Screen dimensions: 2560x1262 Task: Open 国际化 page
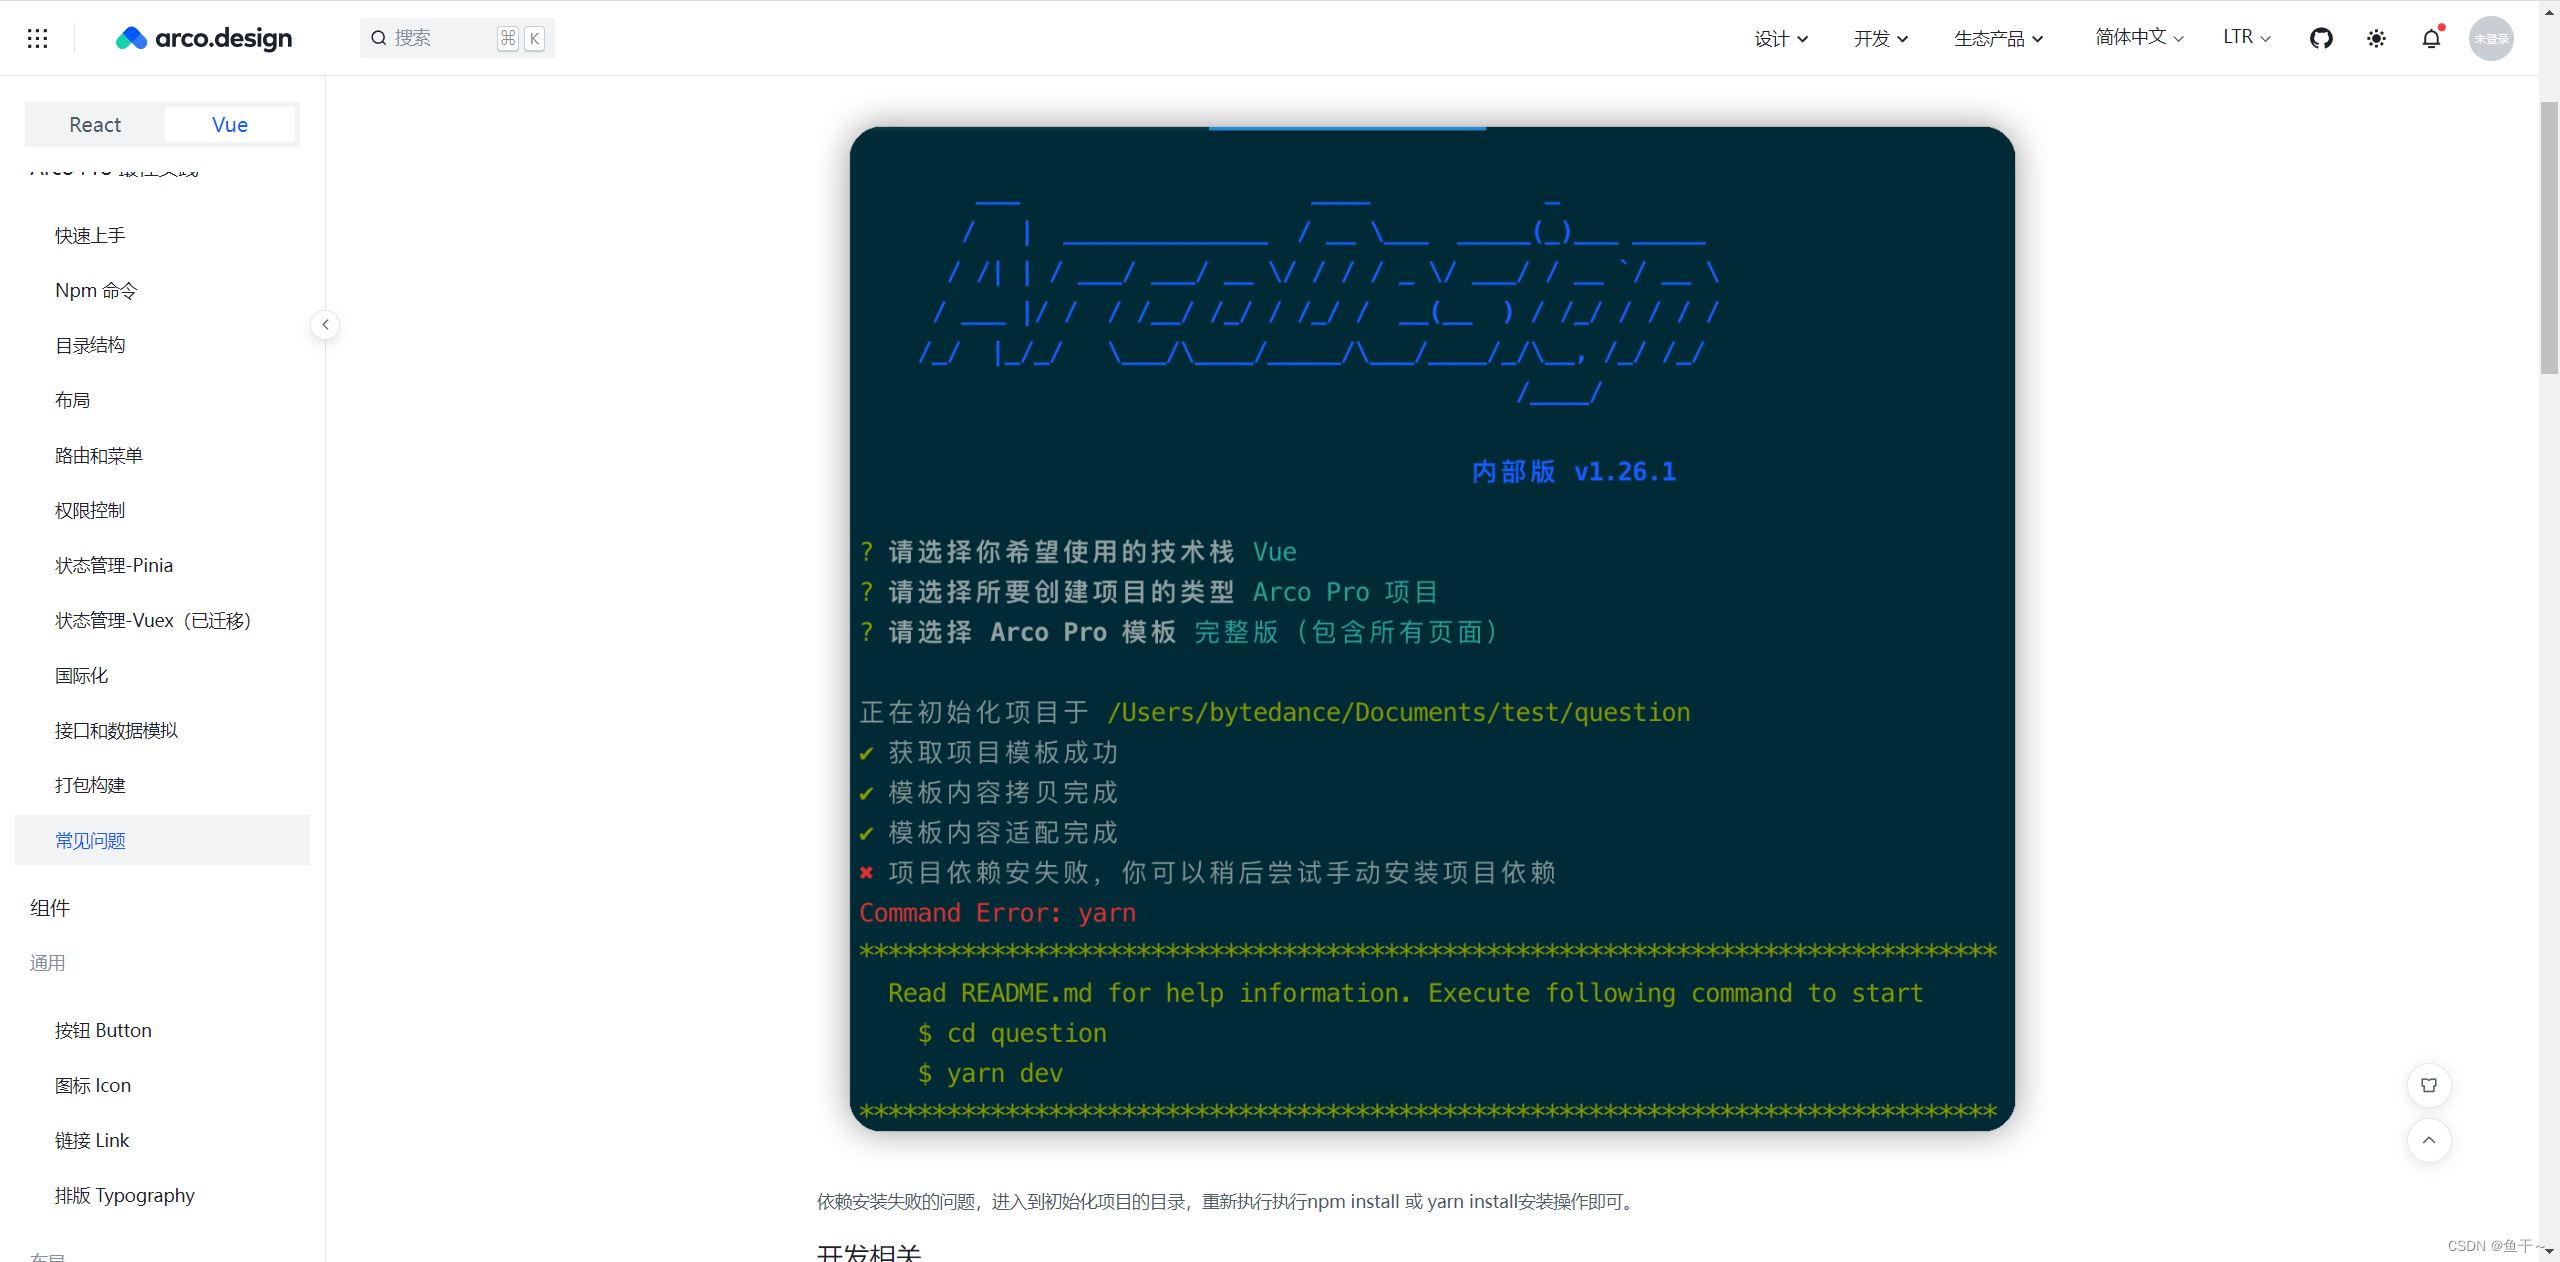162,675
